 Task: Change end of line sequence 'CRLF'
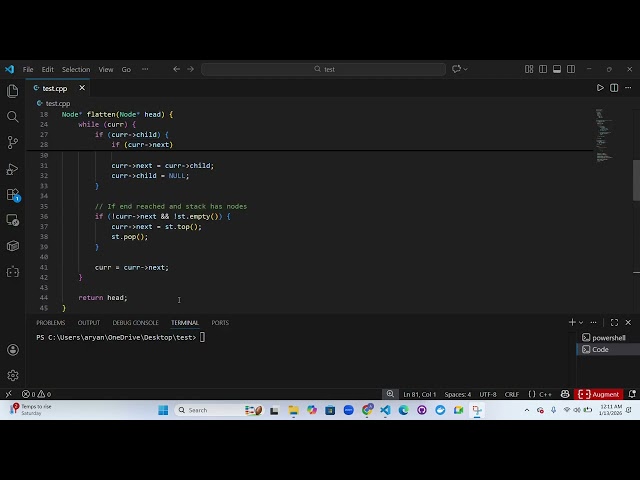pyautogui.click(x=512, y=394)
